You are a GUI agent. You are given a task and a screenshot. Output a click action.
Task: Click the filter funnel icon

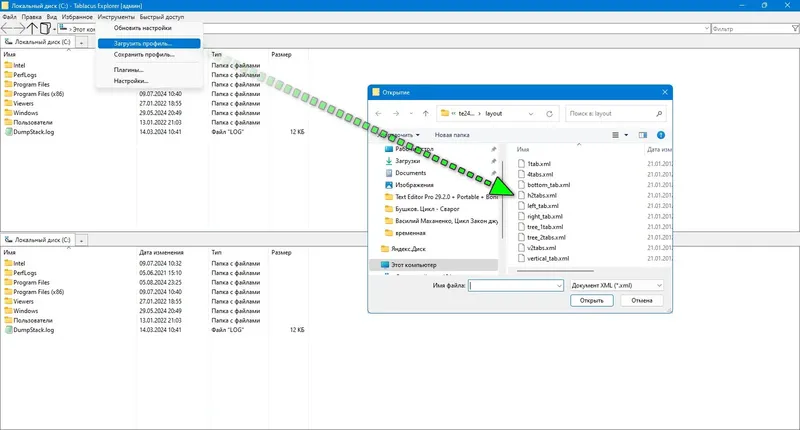click(795, 29)
